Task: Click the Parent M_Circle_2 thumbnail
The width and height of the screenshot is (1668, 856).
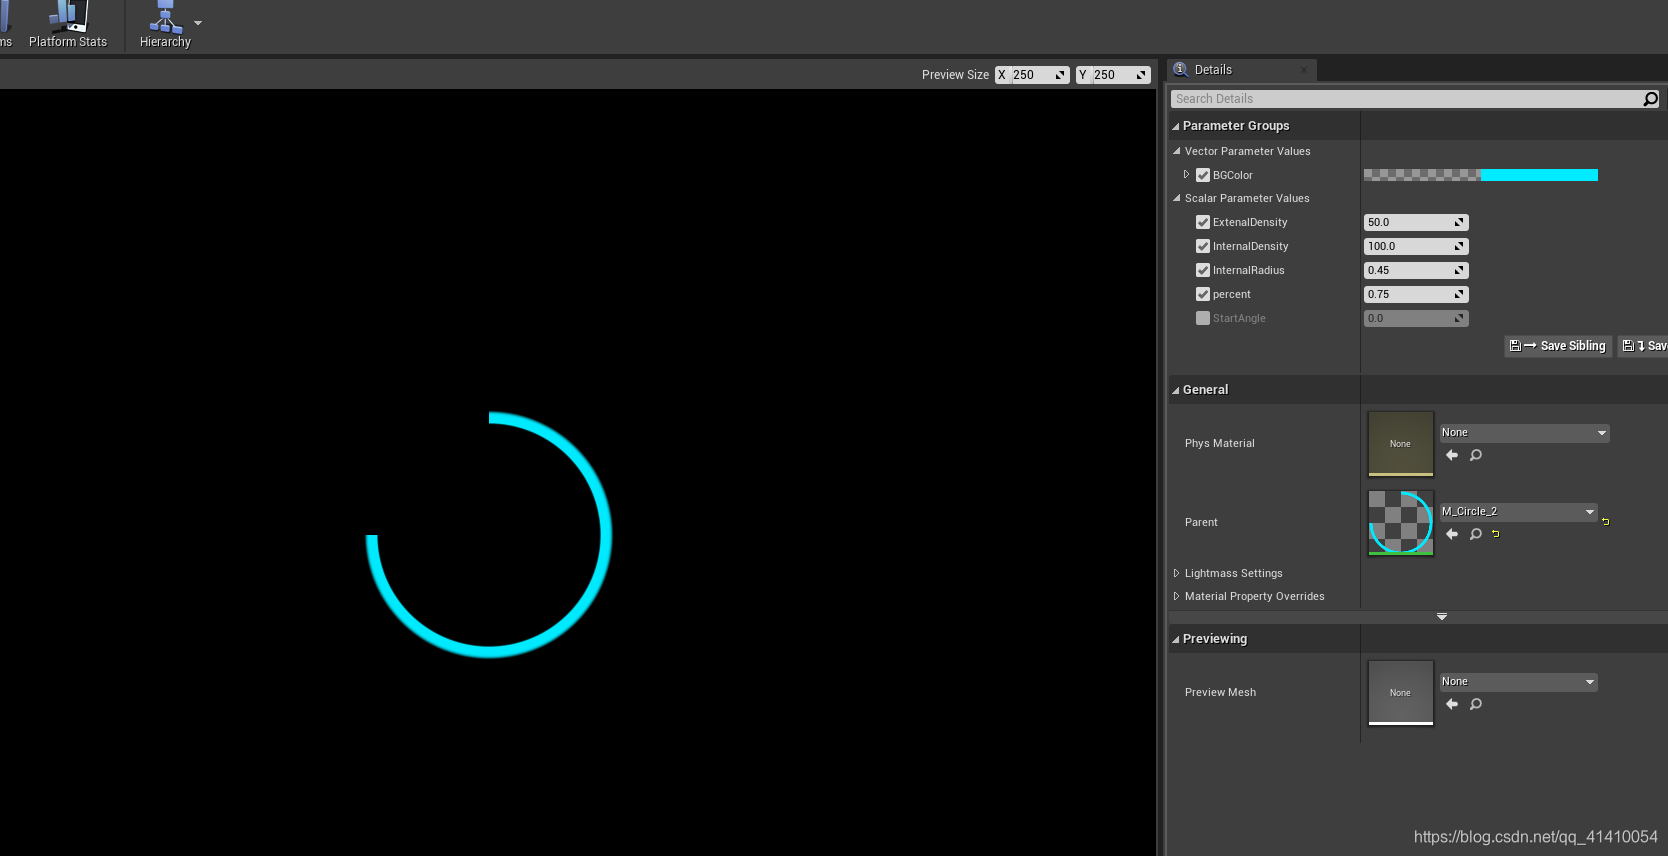Action: pos(1401,523)
